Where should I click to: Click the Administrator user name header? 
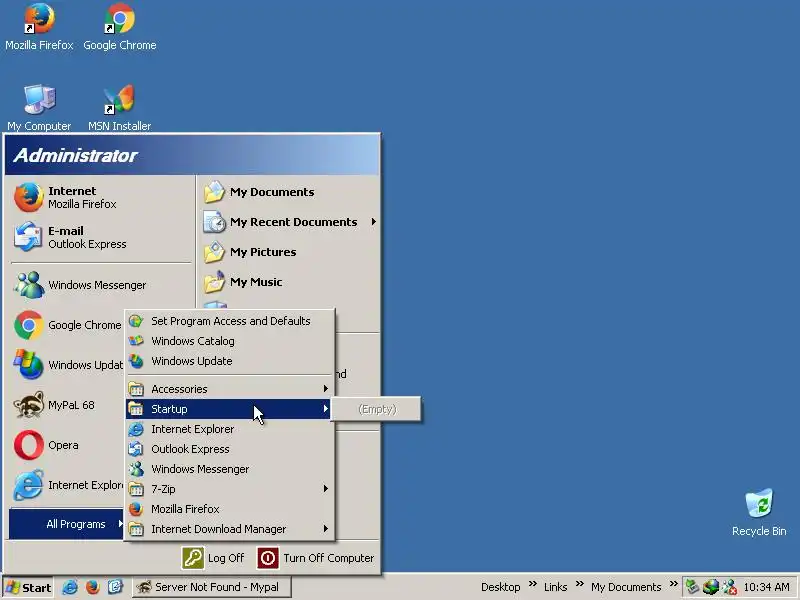coord(75,155)
